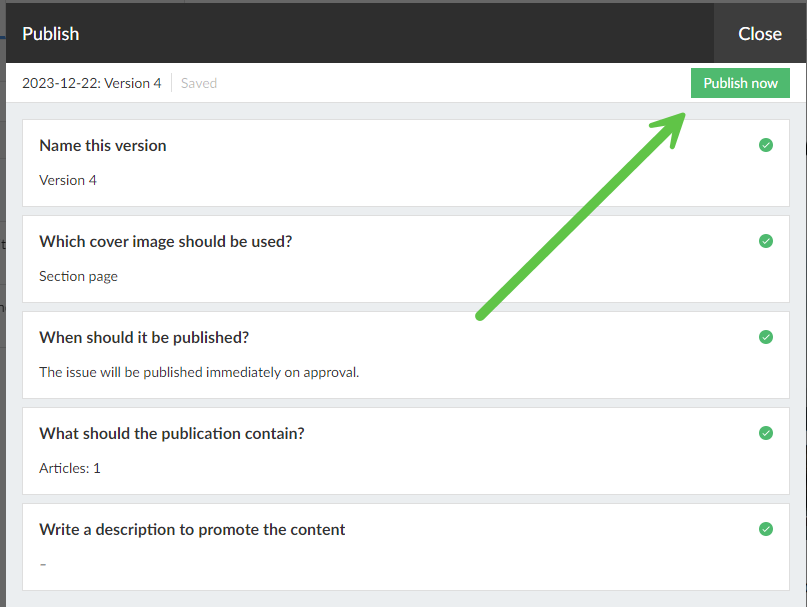Expand "What should the publication contain?" section
This screenshot has width=807, height=607.
pyautogui.click(x=172, y=433)
